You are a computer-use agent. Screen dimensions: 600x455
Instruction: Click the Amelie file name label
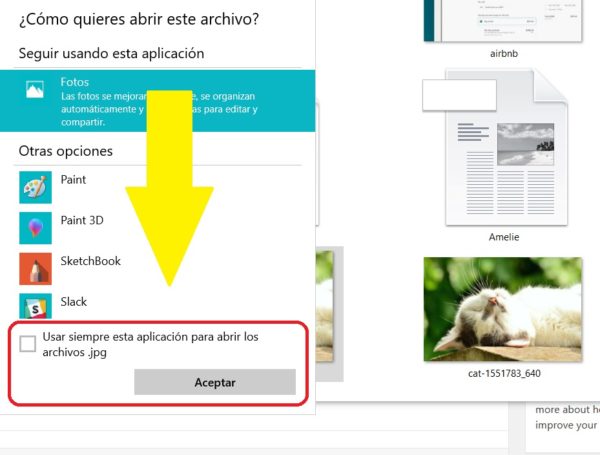(503, 237)
